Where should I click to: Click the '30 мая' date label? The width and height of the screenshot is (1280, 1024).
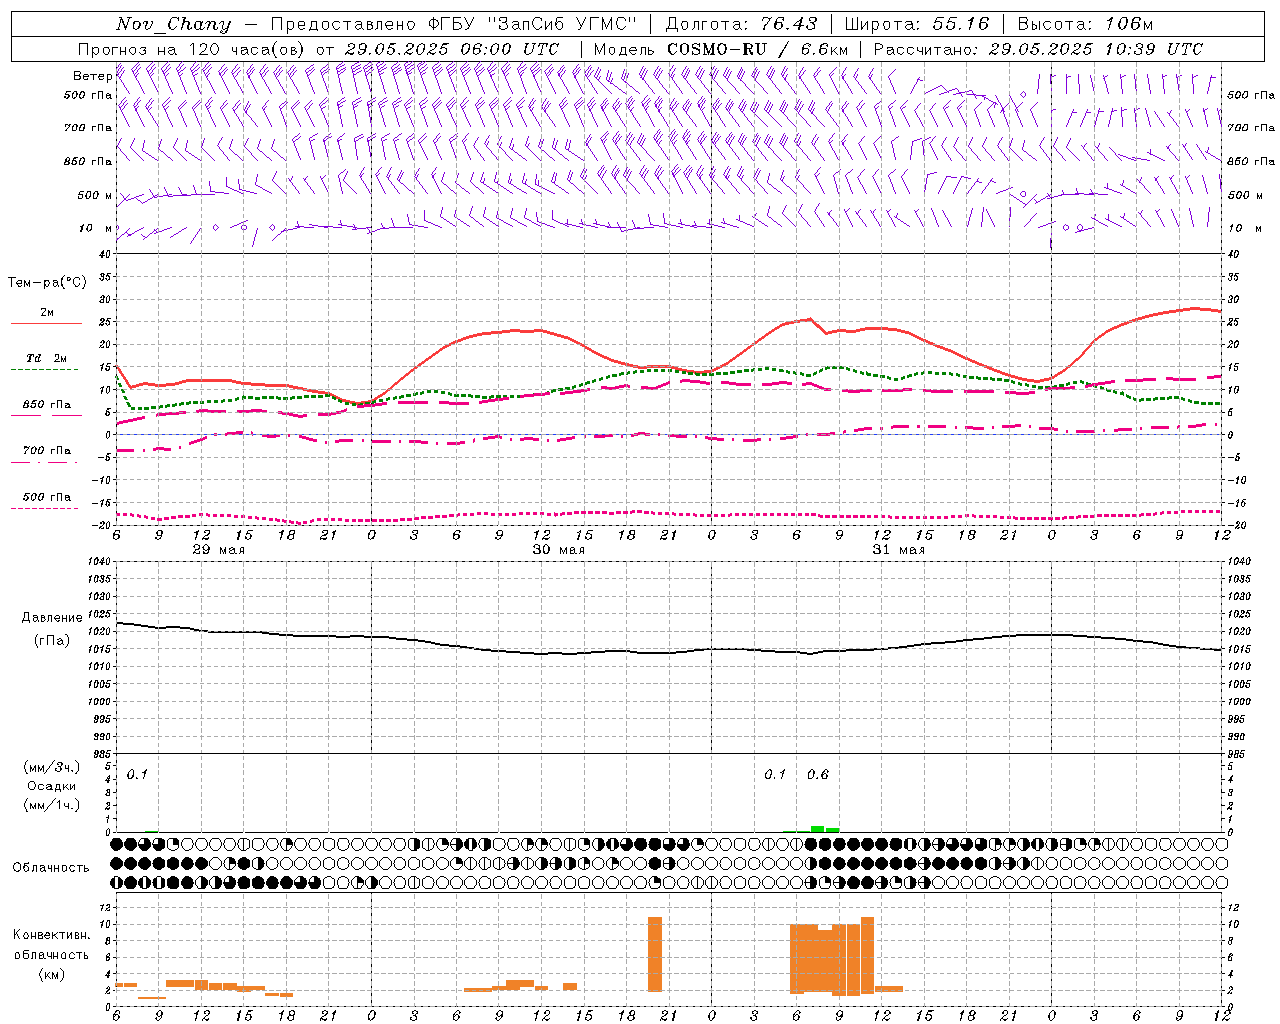(559, 550)
